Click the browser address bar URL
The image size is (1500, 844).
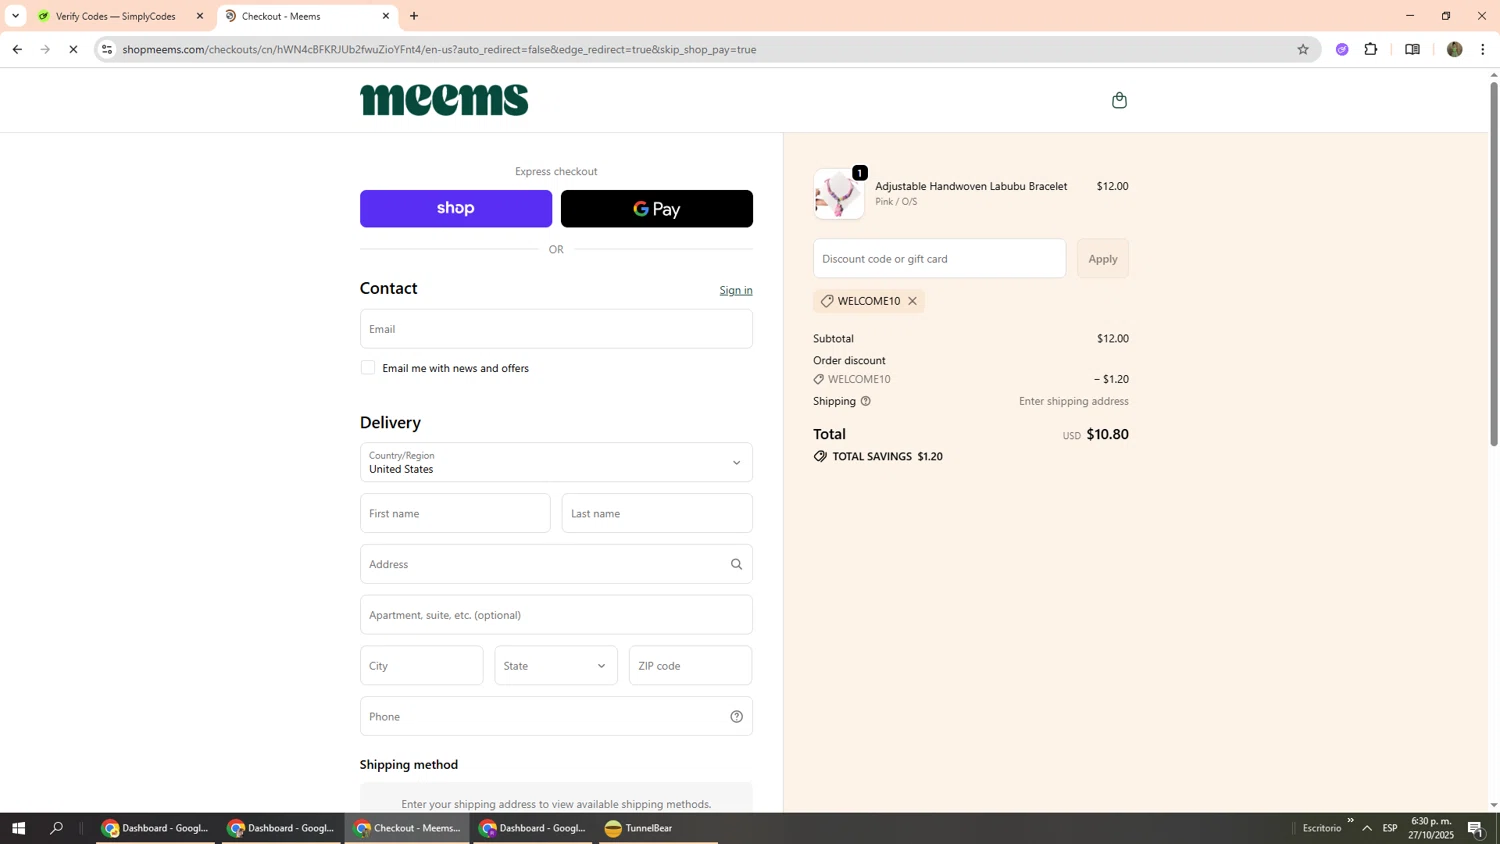(440, 49)
